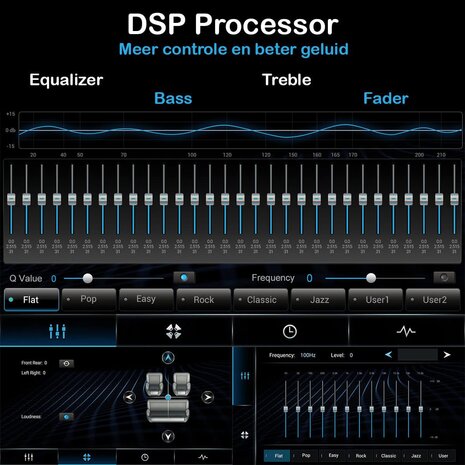Choose the Rock preset
465x465 pixels.
tap(203, 300)
